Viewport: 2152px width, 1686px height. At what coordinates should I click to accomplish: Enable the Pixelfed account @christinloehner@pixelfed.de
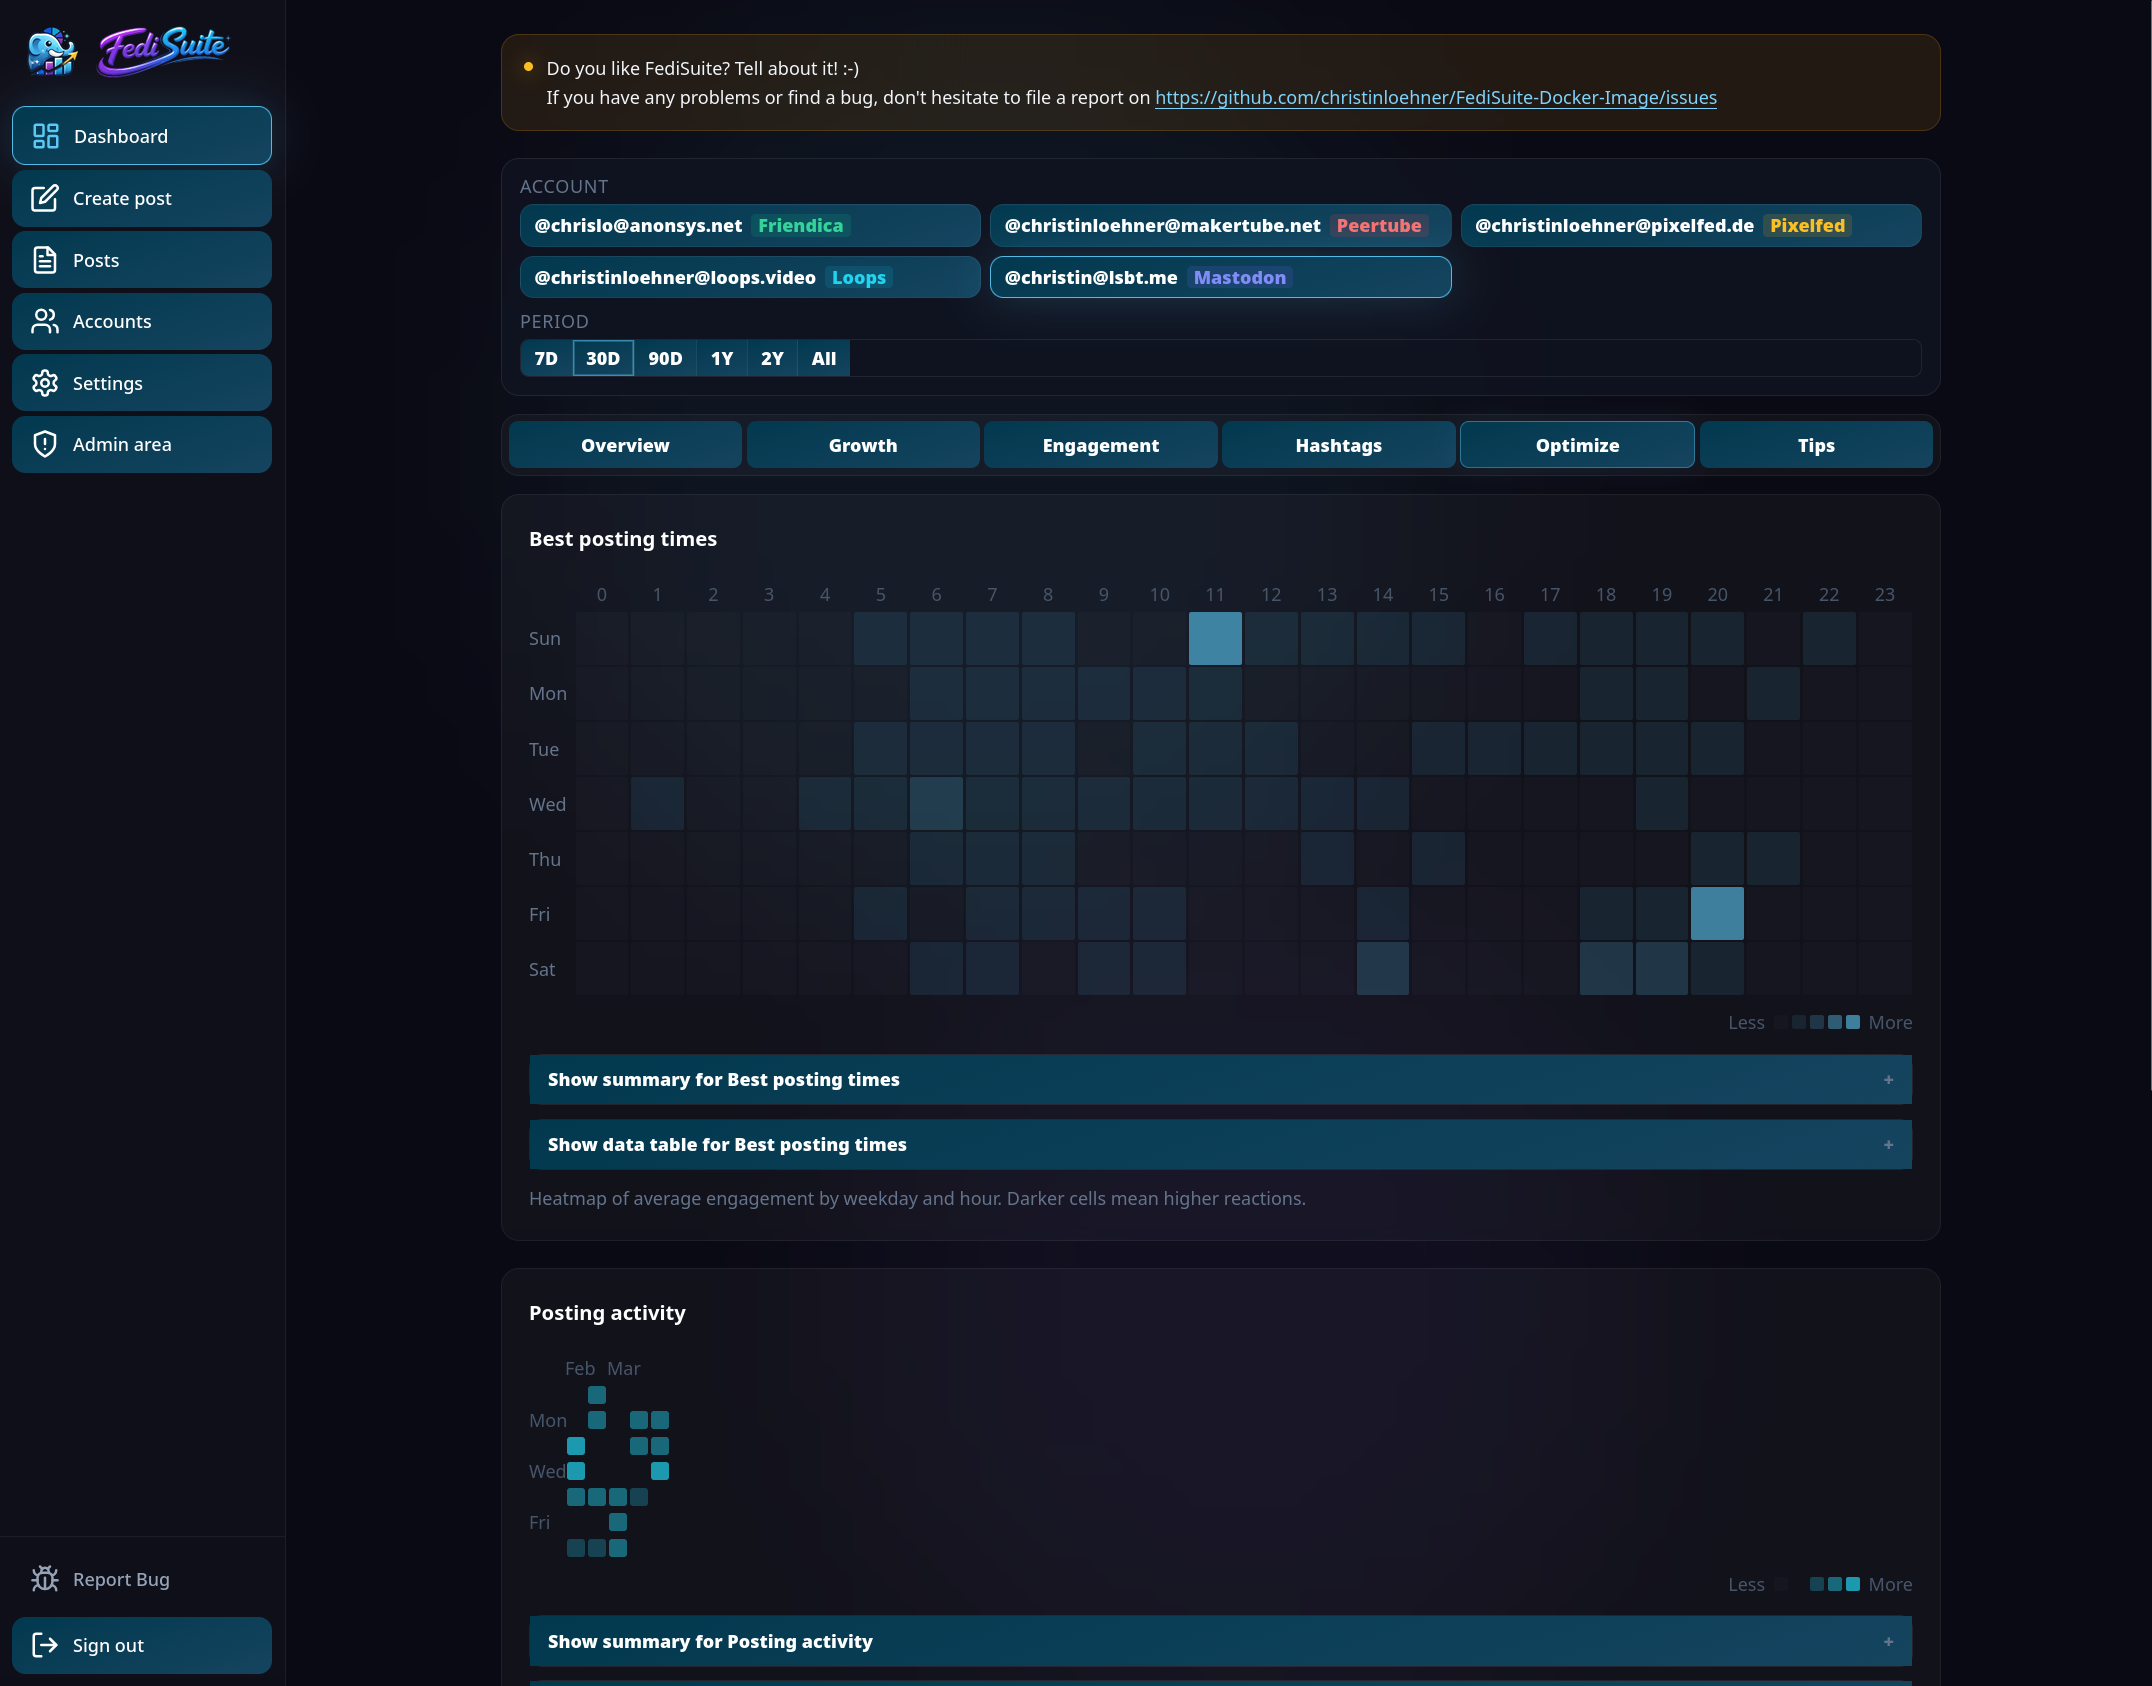click(1690, 225)
